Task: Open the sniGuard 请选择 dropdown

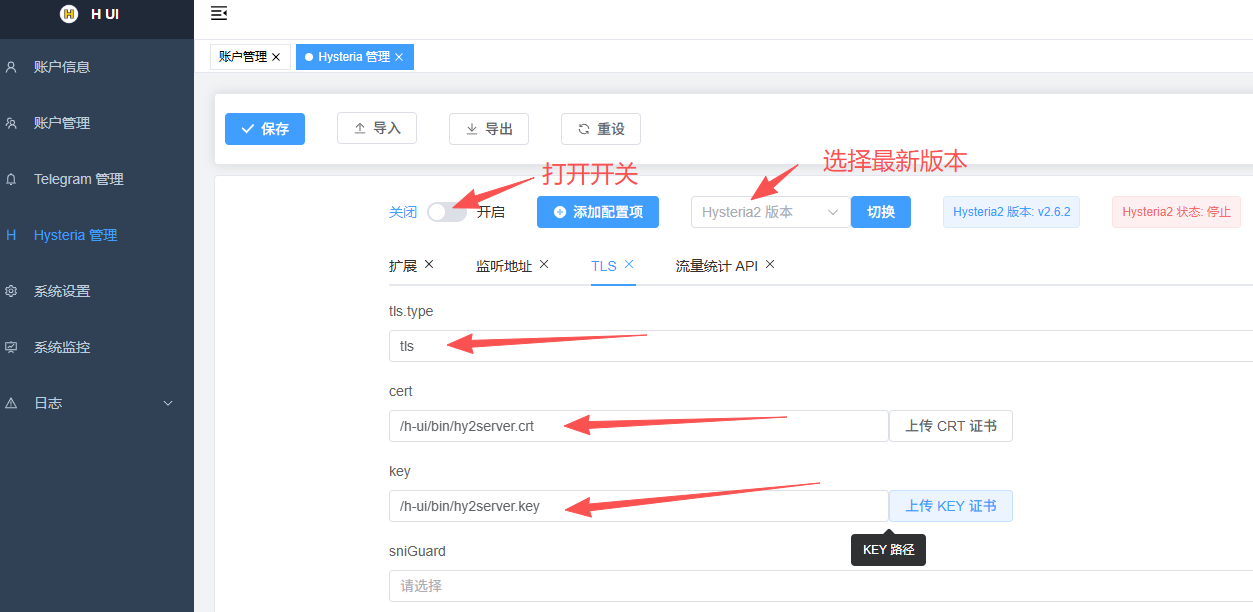Action: (820, 586)
